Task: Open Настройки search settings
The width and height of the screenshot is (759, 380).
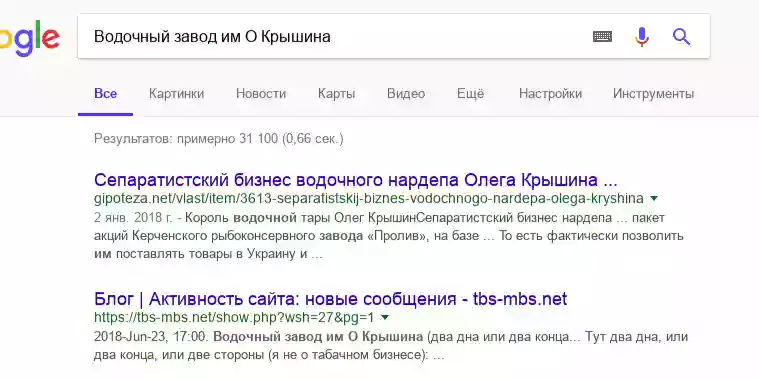Action: click(550, 93)
